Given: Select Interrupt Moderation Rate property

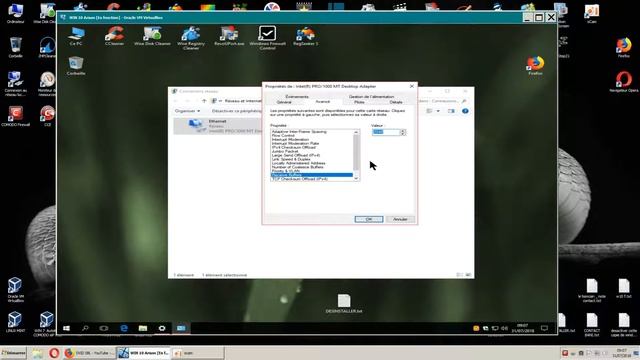Looking at the screenshot, I should [x=312, y=144].
